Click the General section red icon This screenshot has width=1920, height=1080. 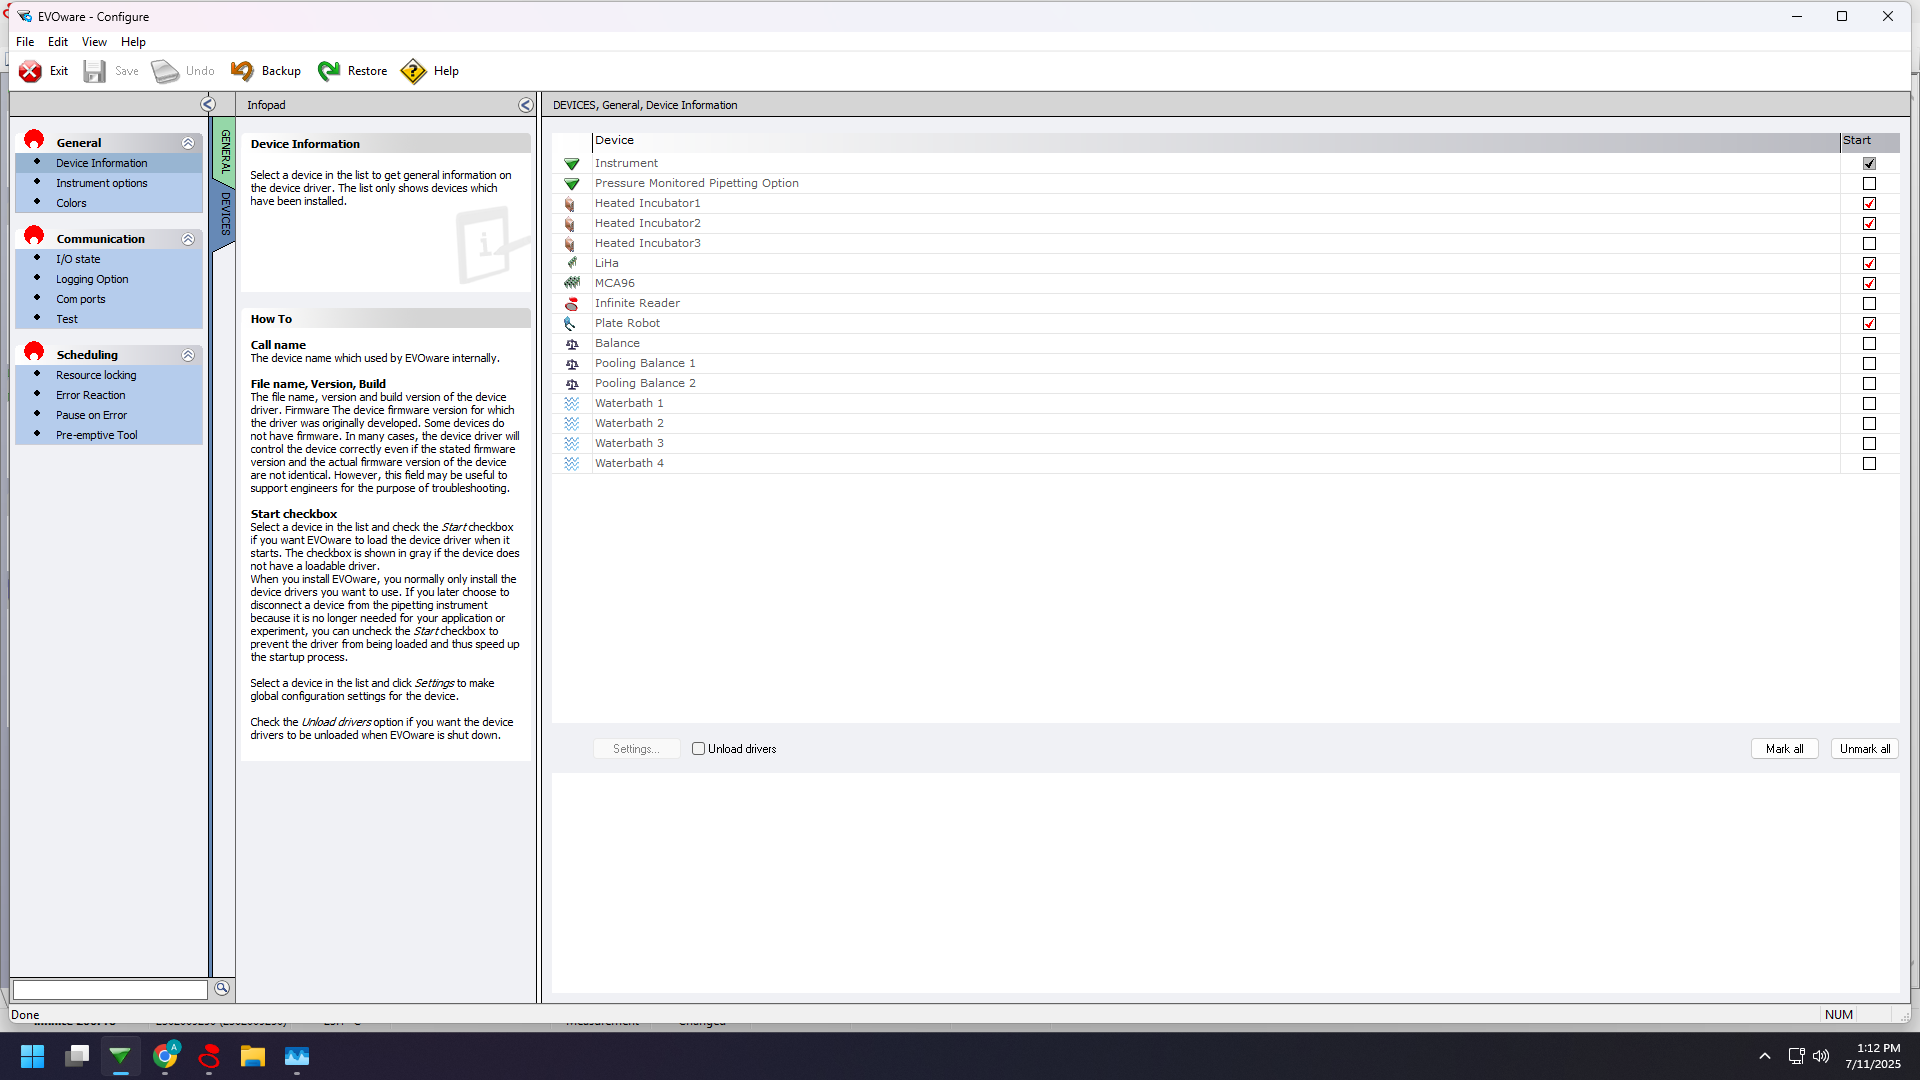click(34, 139)
